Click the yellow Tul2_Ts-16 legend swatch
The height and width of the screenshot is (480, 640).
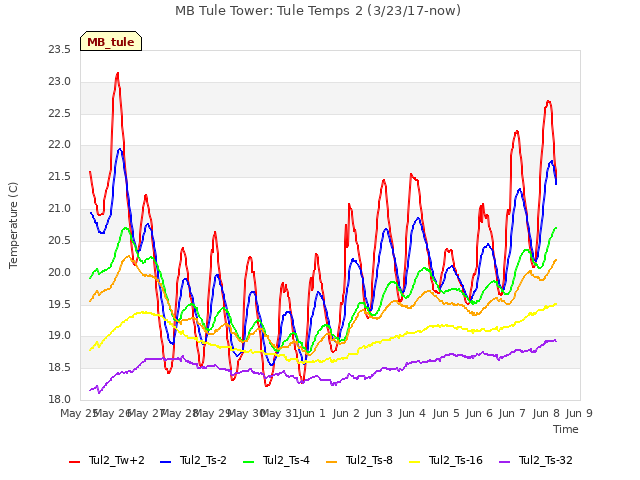point(414,462)
